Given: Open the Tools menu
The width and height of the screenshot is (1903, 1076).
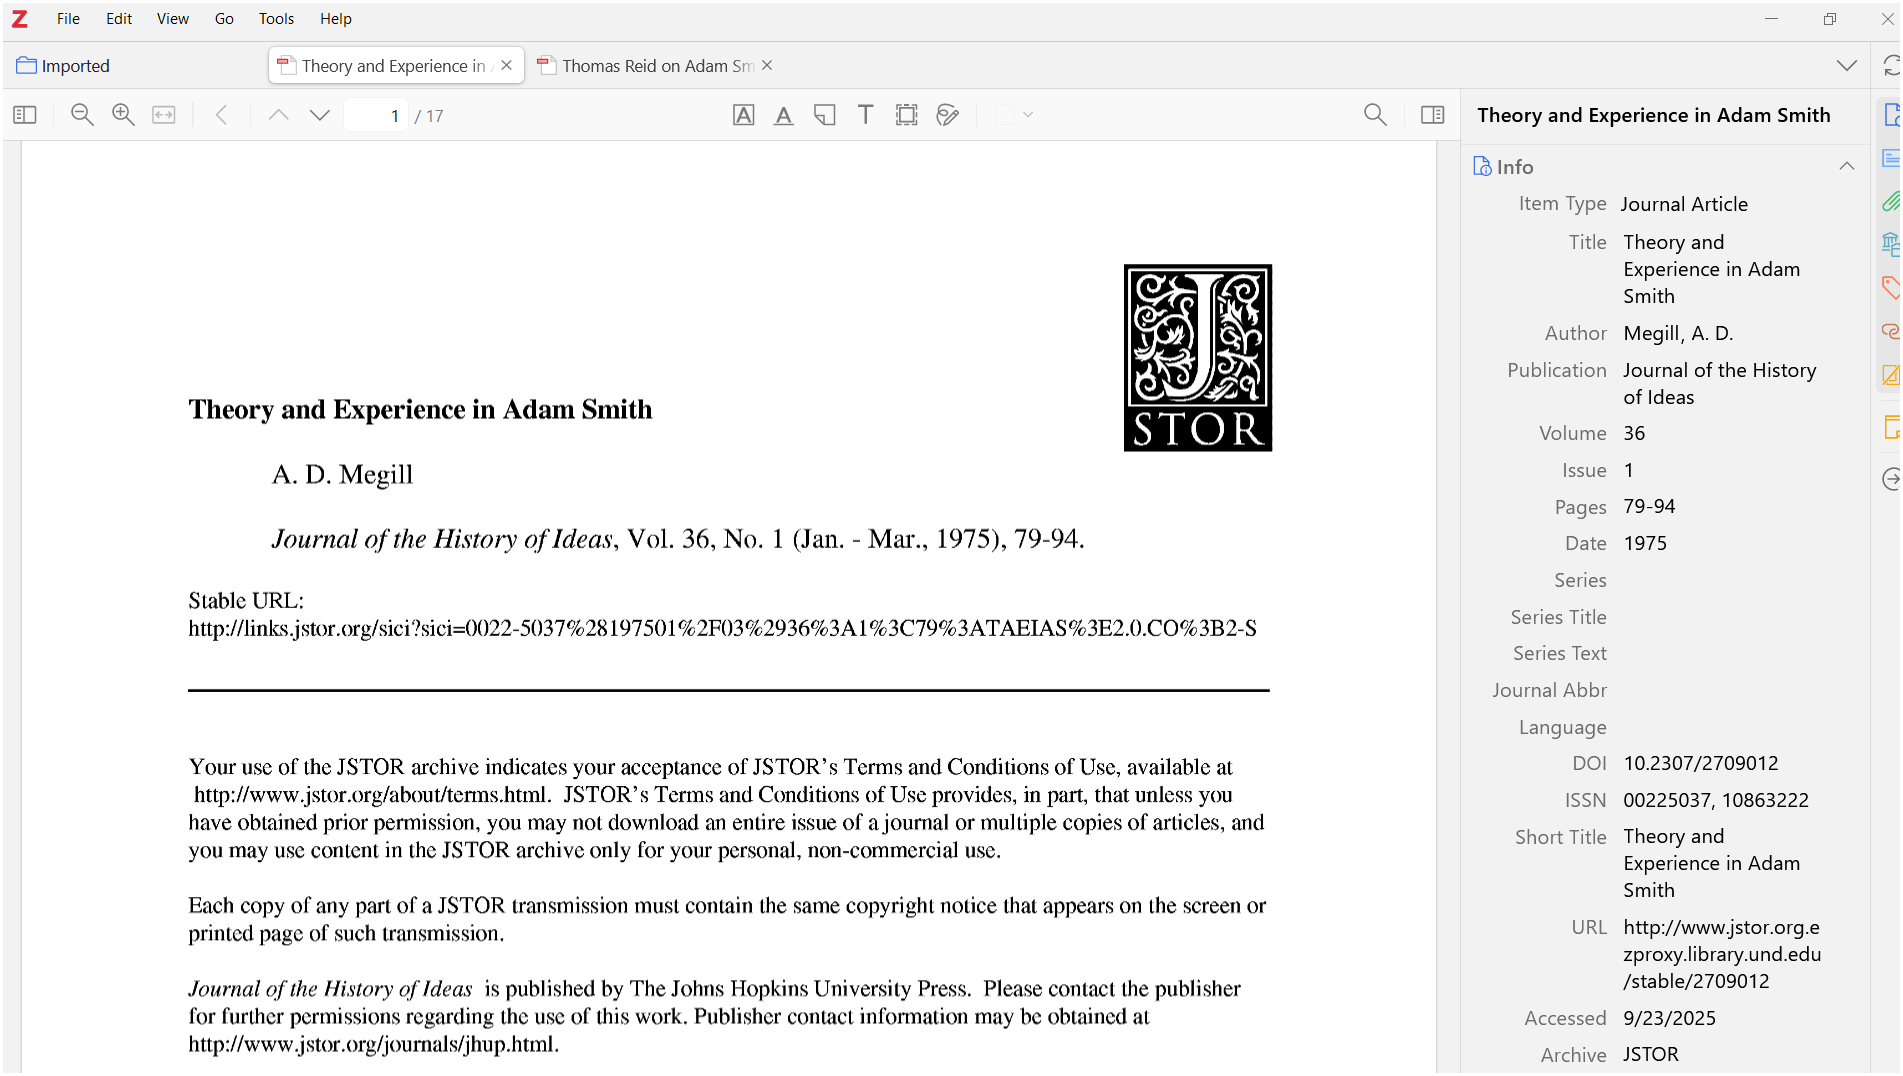Looking at the screenshot, I should (x=276, y=19).
